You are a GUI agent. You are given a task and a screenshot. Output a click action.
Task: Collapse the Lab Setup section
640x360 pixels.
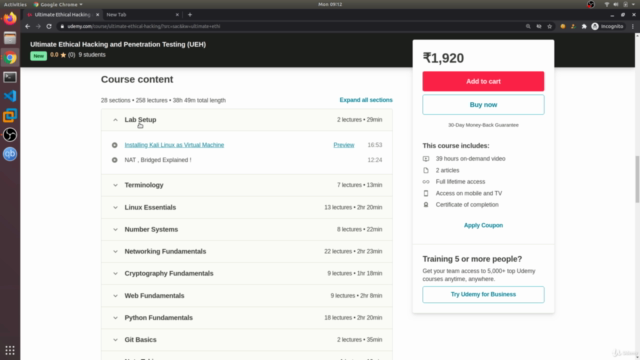(x=247, y=120)
